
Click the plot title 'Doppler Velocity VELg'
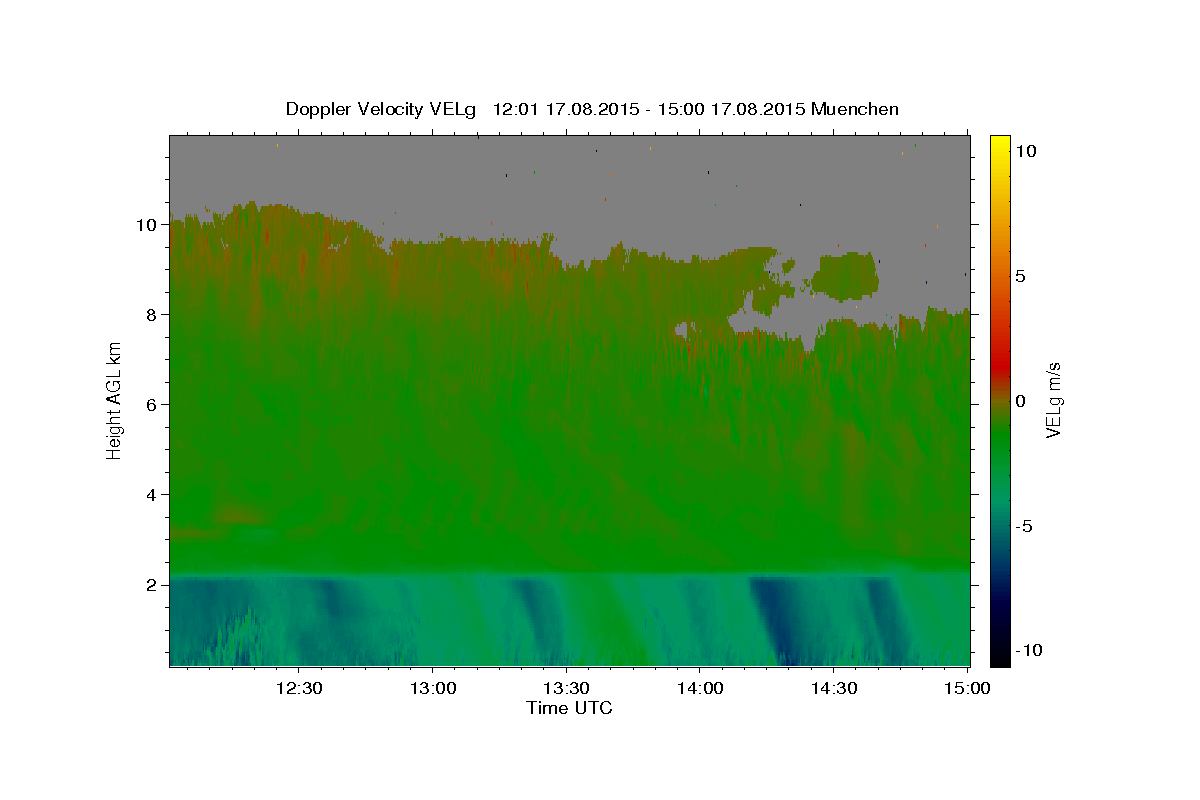(382, 109)
